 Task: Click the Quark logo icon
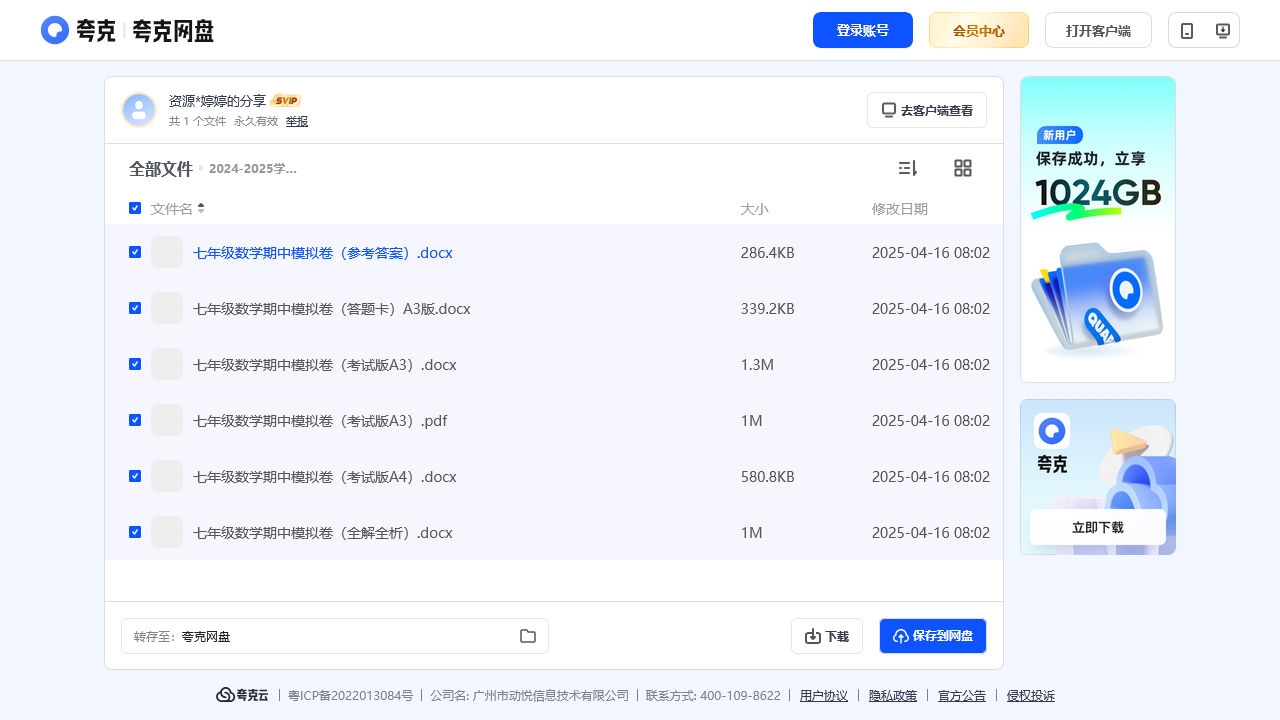[x=55, y=30]
